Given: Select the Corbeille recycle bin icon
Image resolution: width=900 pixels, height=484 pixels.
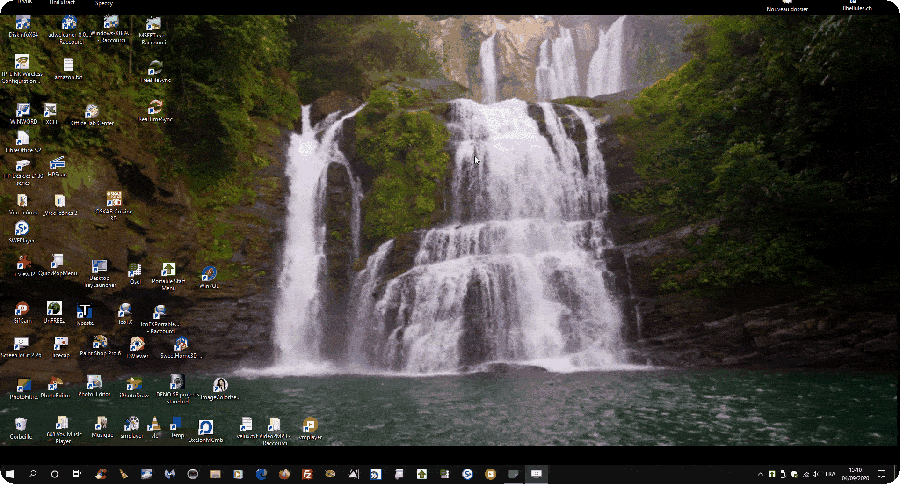Looking at the screenshot, I should [x=21, y=426].
